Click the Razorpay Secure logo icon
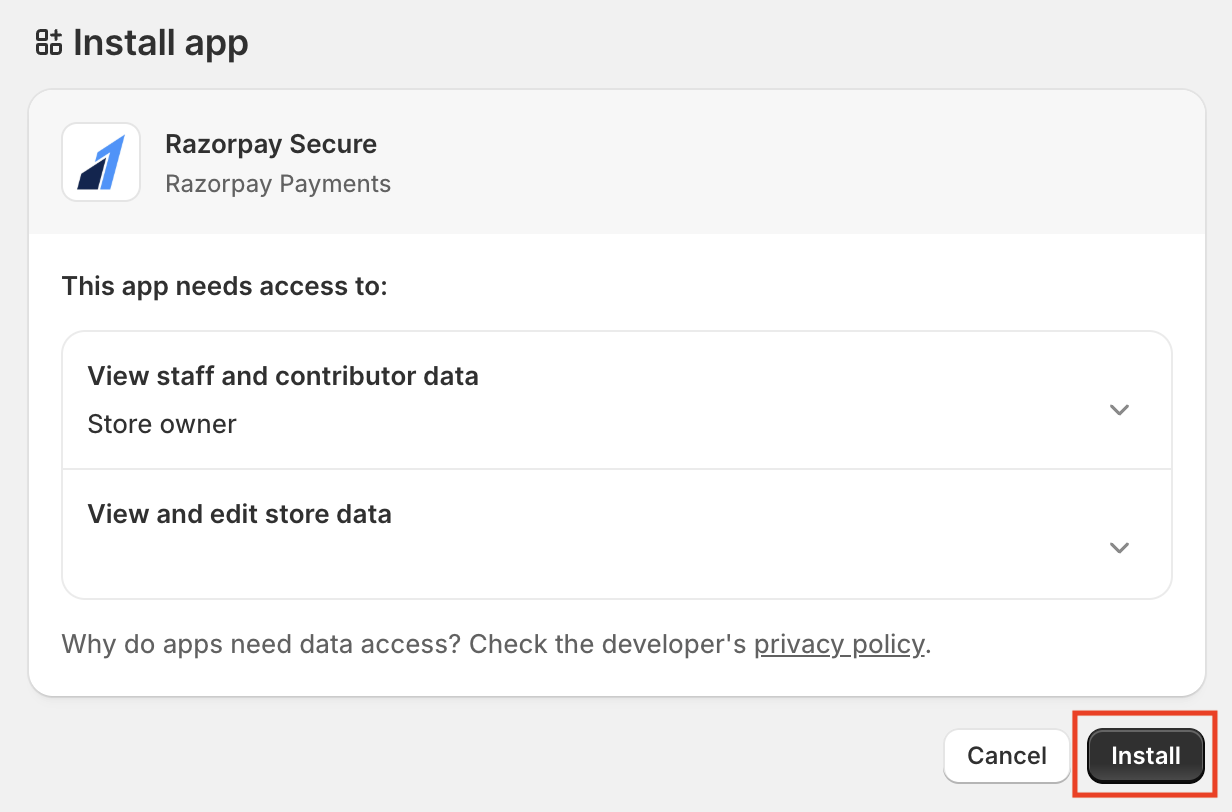The image size is (1232, 812). tap(101, 162)
